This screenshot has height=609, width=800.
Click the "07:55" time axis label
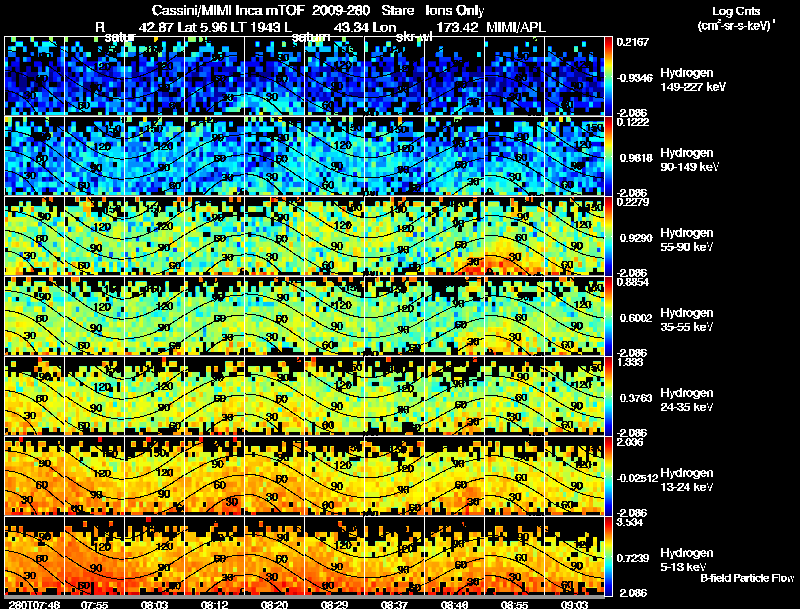click(x=94, y=604)
